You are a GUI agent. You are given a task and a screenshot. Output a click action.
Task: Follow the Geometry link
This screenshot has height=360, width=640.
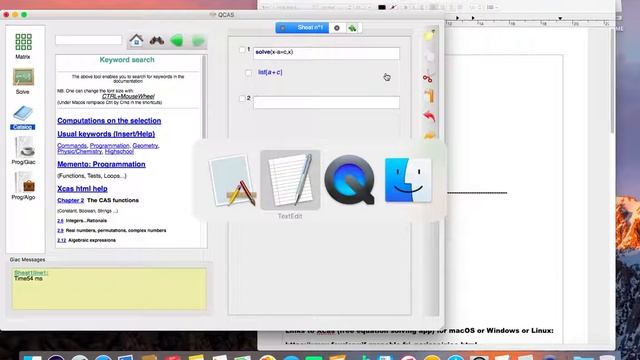point(145,146)
